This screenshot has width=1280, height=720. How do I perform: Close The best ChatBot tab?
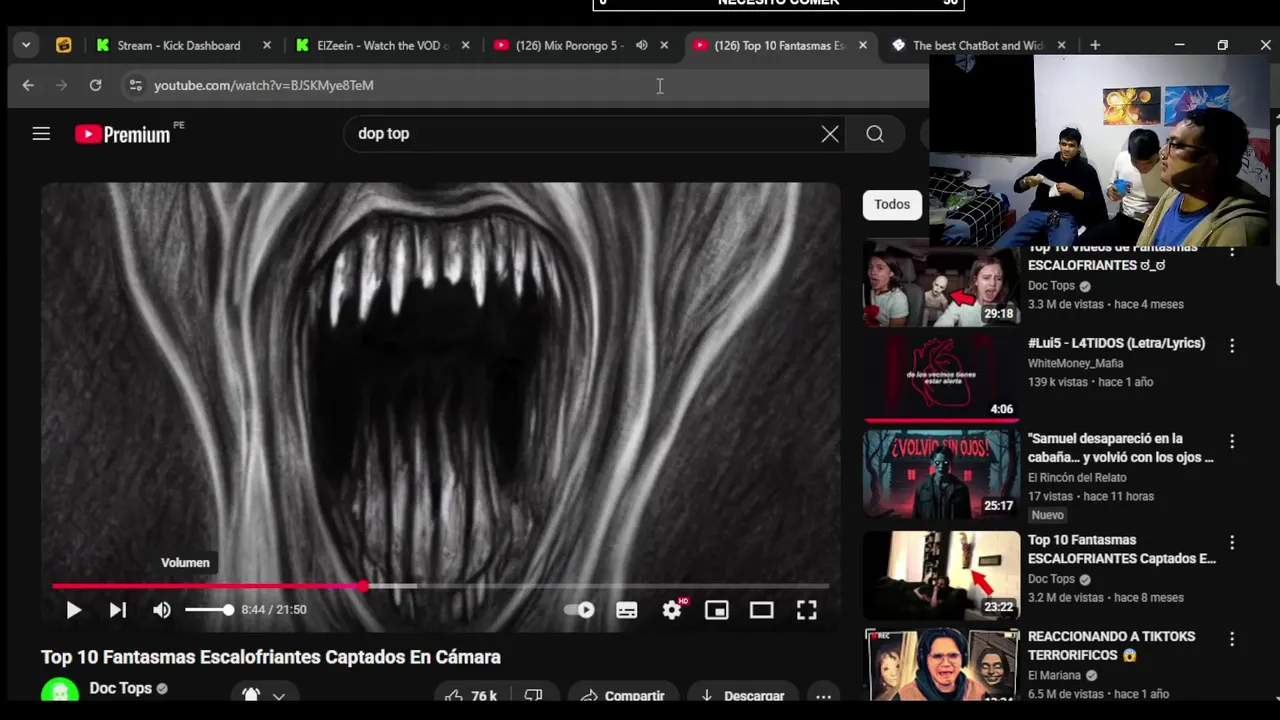click(x=1062, y=45)
